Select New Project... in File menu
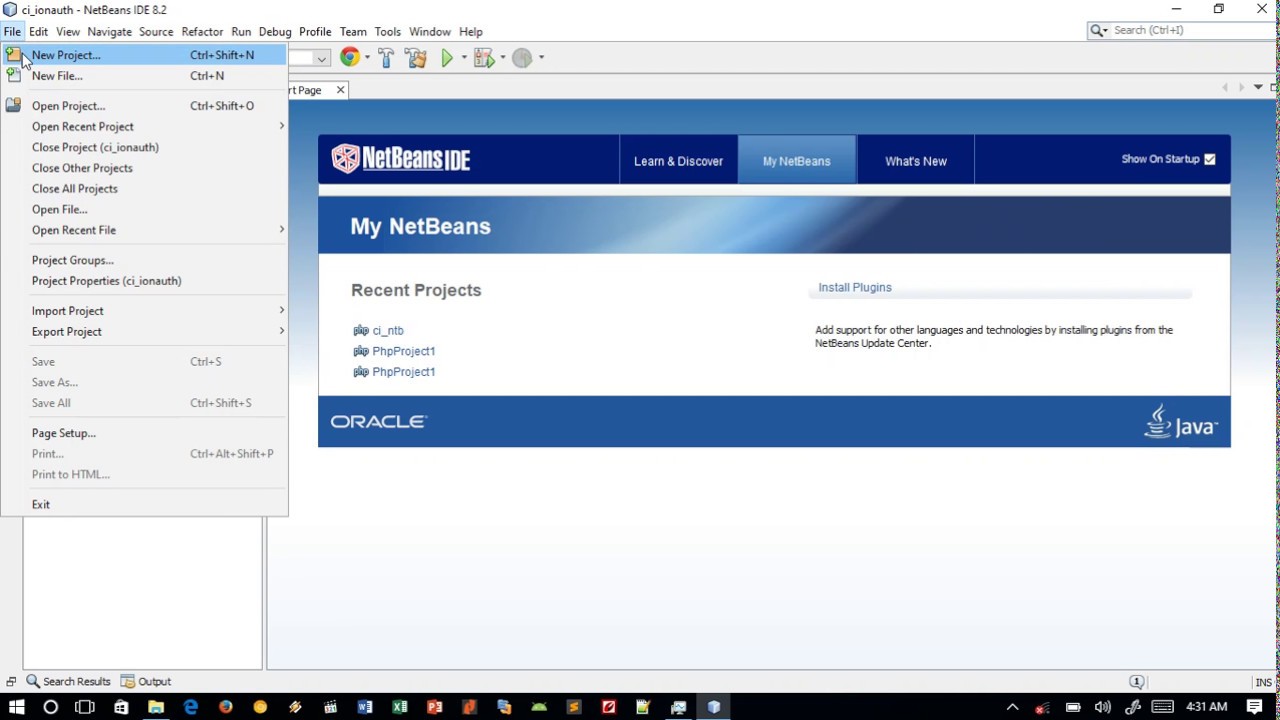This screenshot has width=1280, height=720. click(x=144, y=55)
